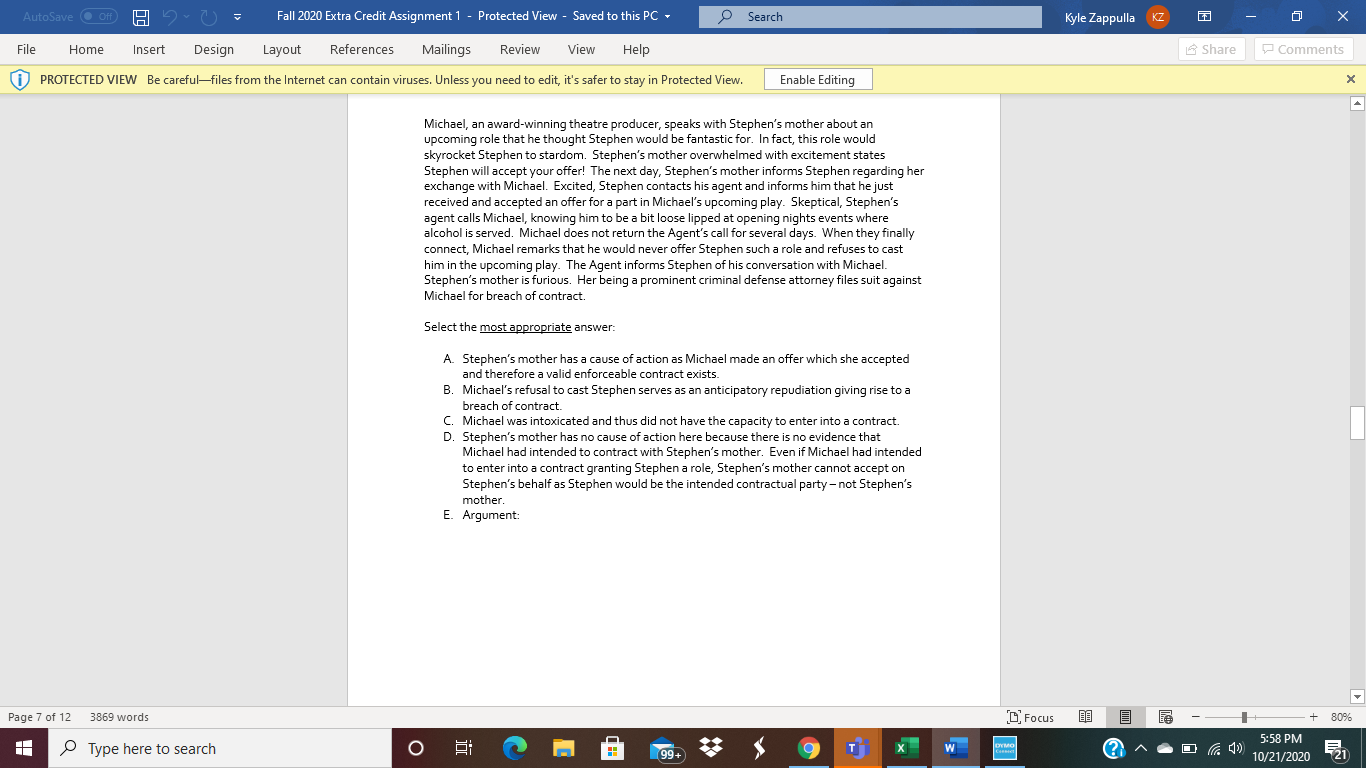
Task: Open Microsoft Teams from the taskbar
Action: click(x=857, y=748)
